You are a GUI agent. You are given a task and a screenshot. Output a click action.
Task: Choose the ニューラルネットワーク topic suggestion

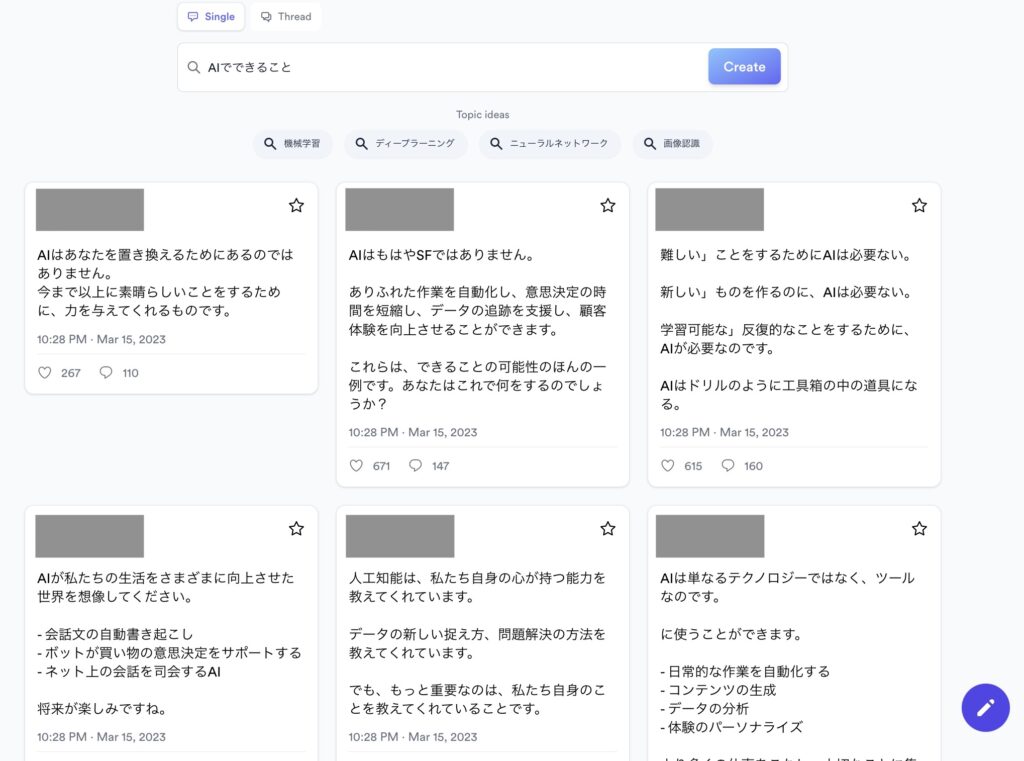pos(549,144)
